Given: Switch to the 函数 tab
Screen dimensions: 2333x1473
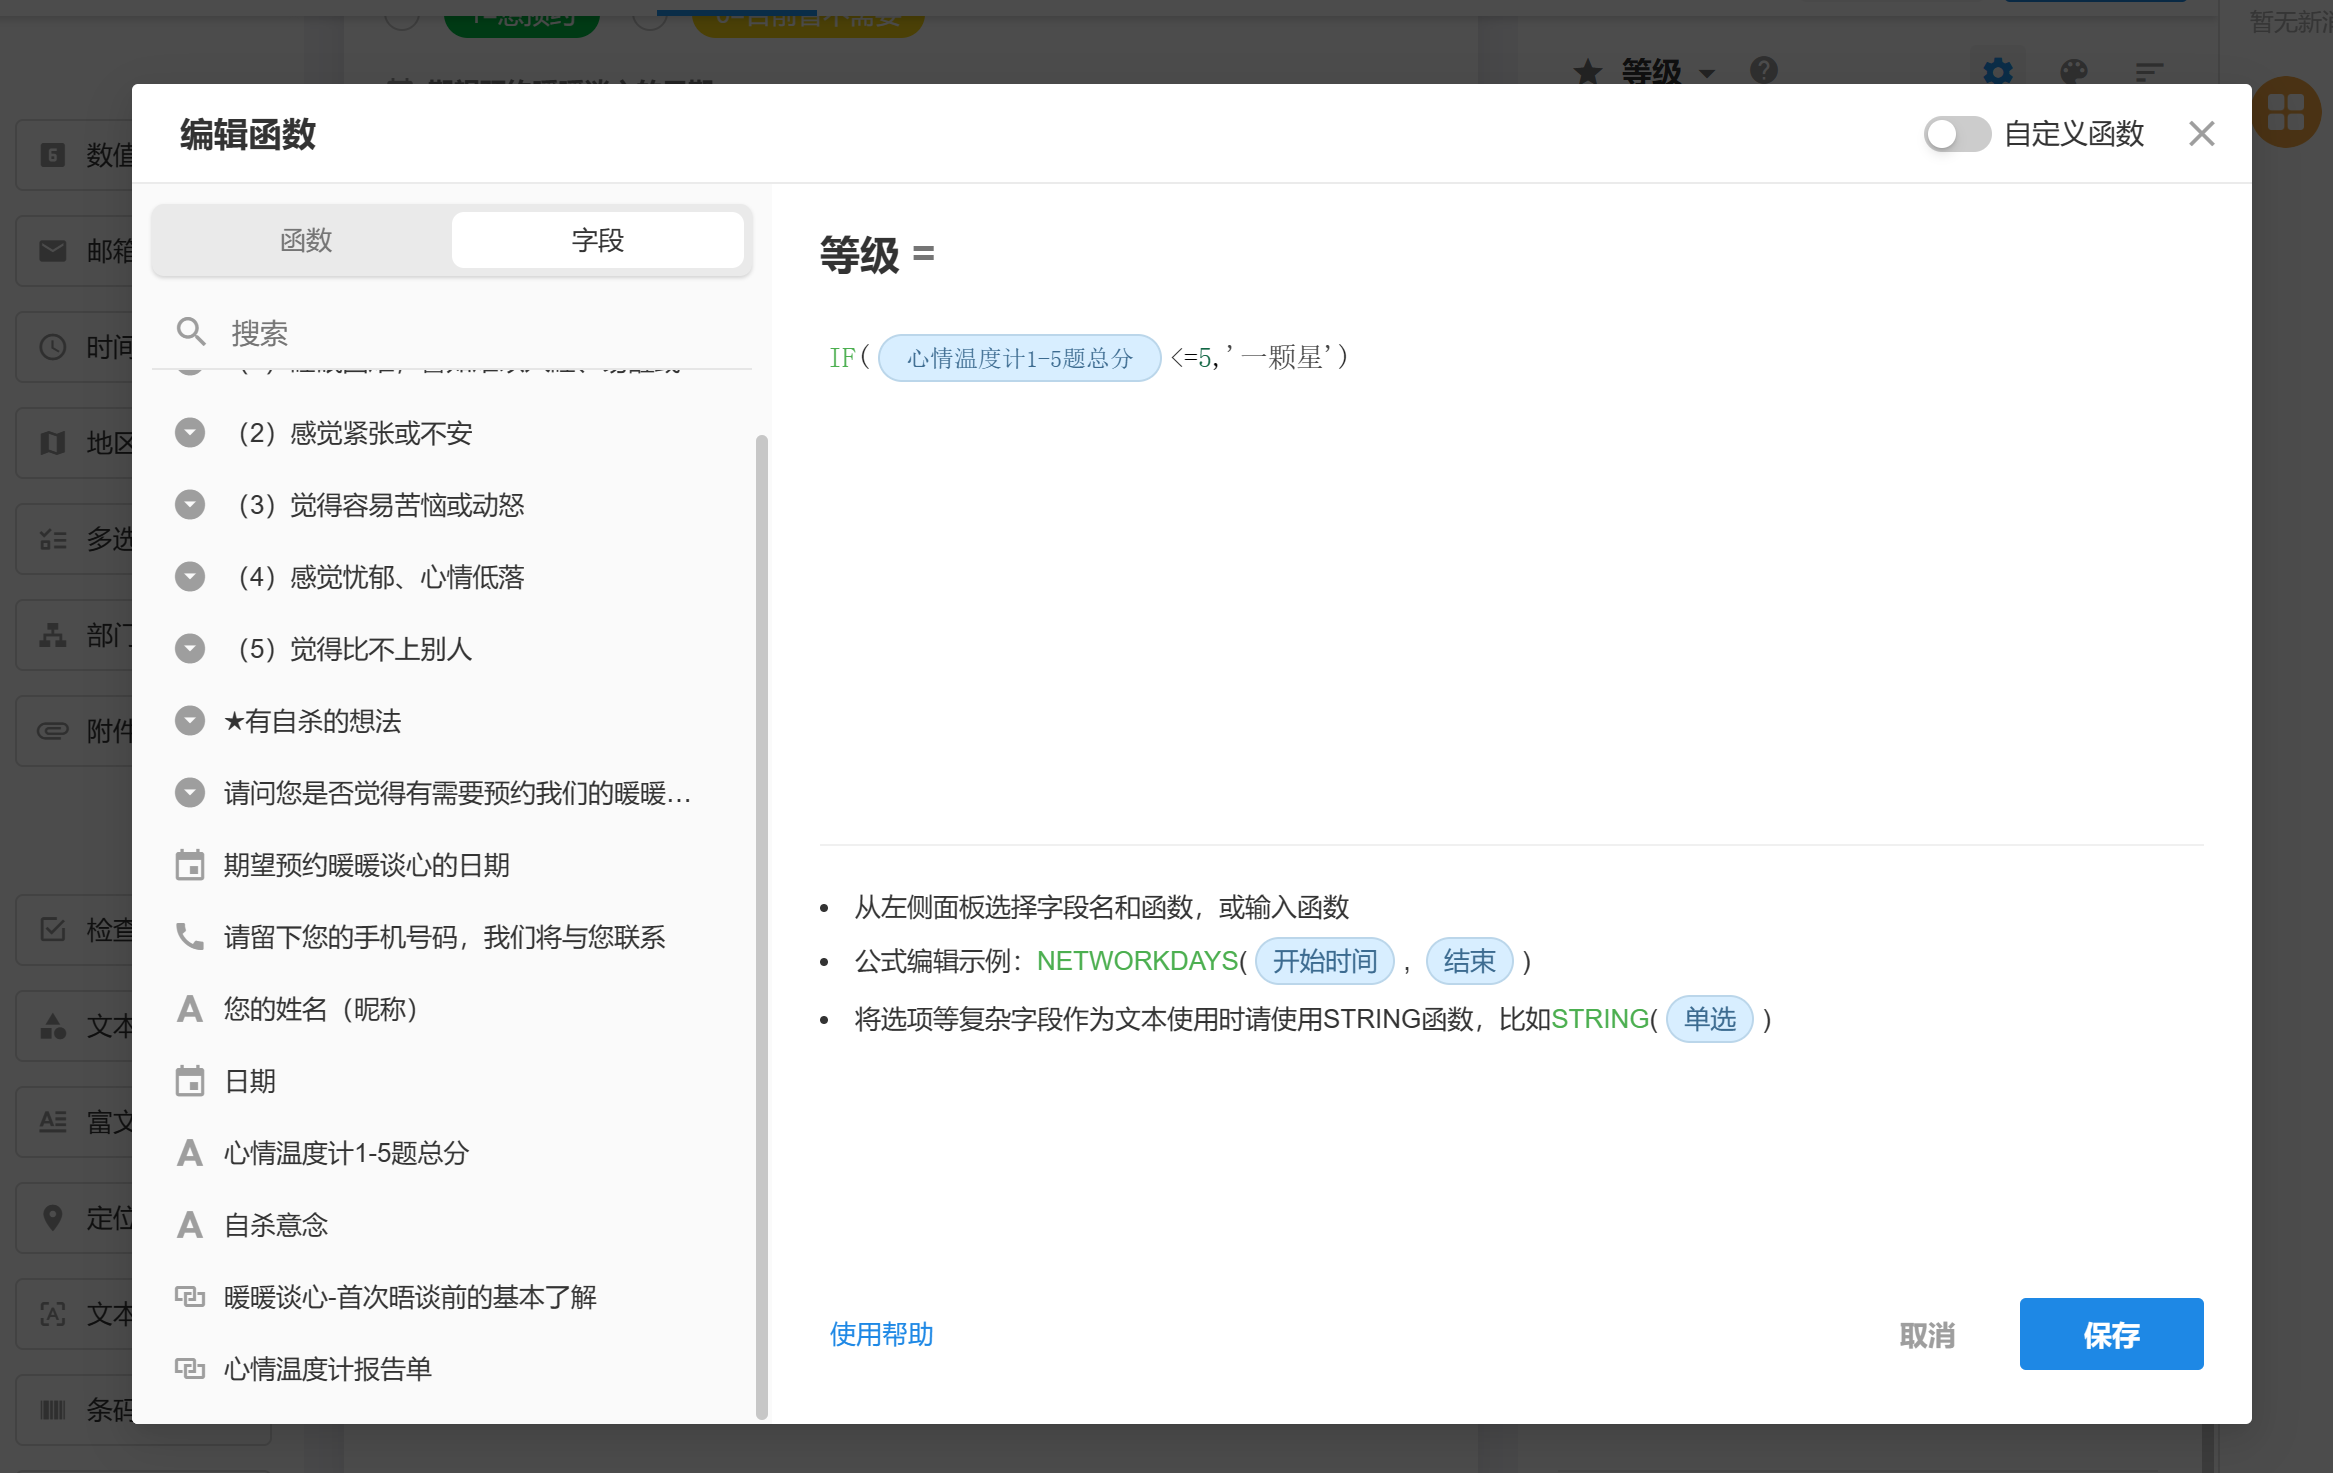Looking at the screenshot, I should [305, 240].
